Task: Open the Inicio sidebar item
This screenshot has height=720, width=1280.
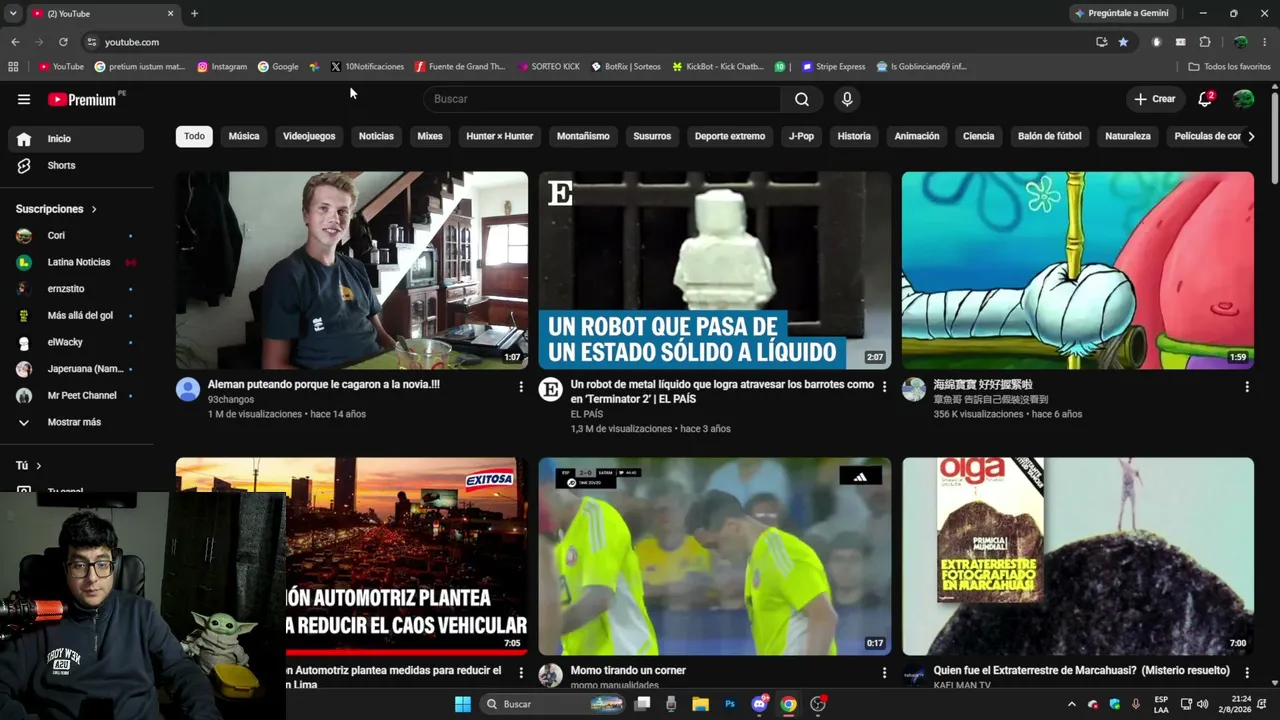Action: pos(76,139)
